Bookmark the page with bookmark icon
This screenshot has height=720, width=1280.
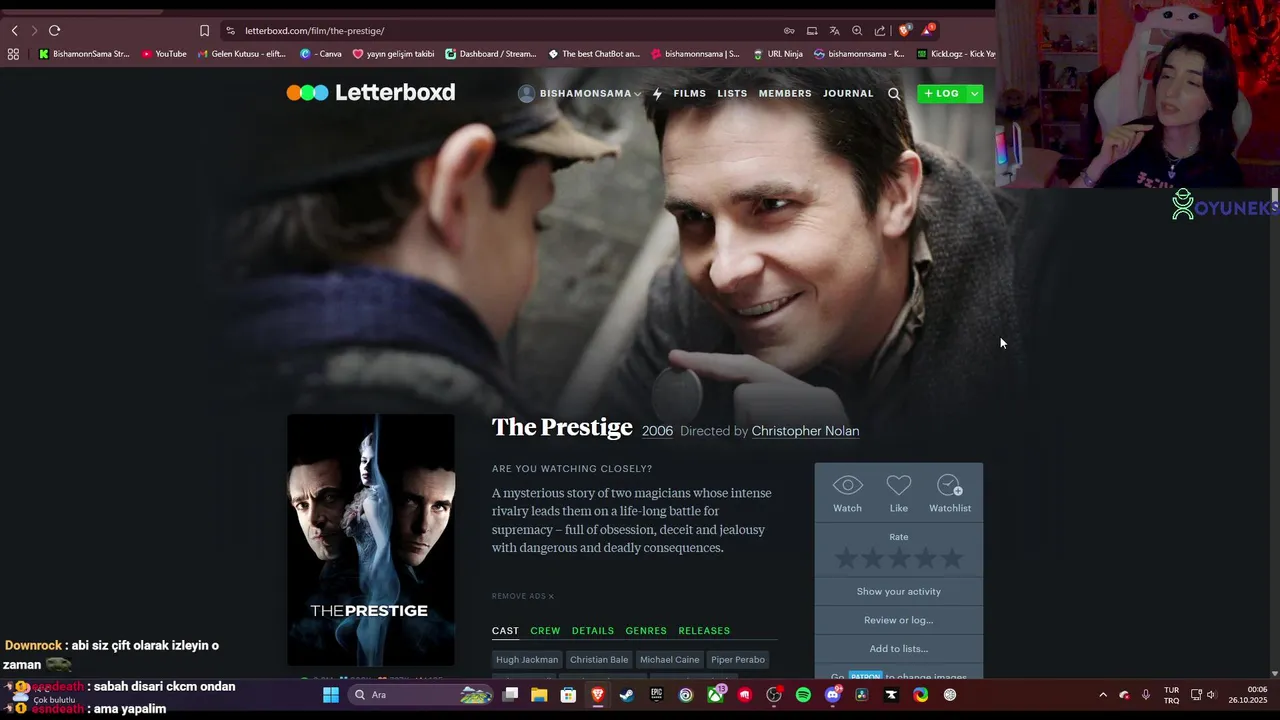[204, 31]
